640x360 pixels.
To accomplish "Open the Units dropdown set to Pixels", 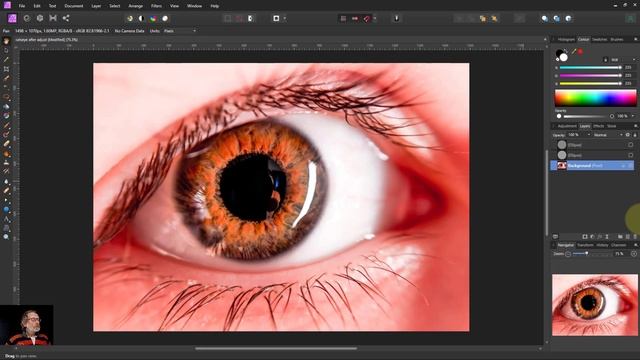I will [x=180, y=31].
